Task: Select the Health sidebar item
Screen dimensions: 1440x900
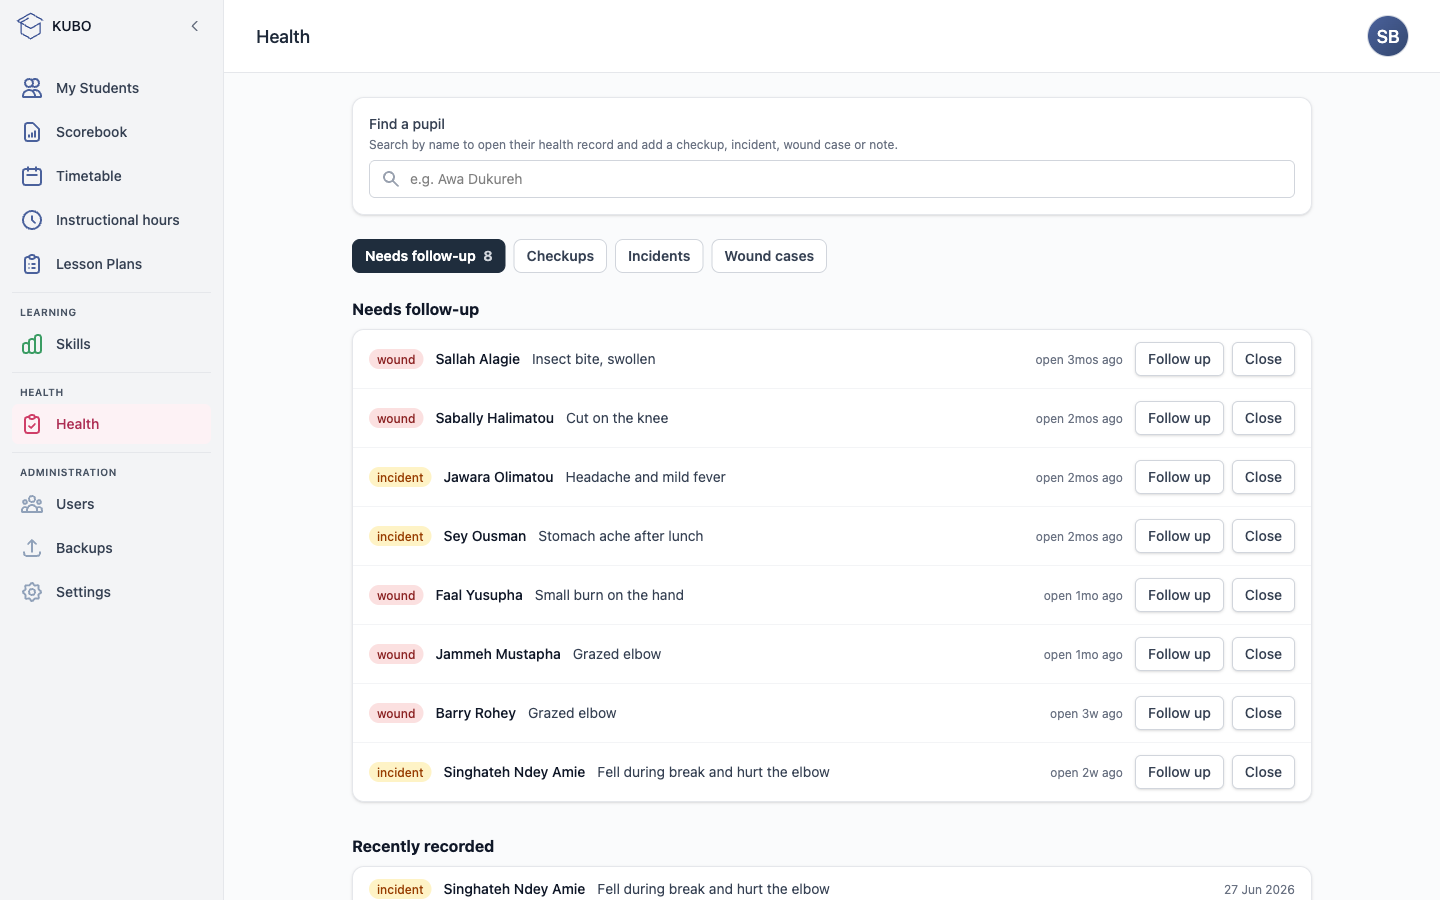Action: pos(112,424)
